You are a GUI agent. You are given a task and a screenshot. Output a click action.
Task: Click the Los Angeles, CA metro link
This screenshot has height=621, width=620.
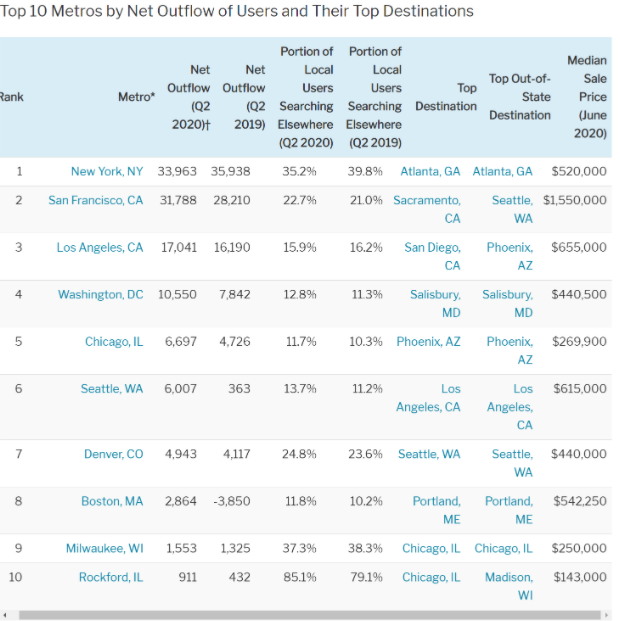(99, 247)
